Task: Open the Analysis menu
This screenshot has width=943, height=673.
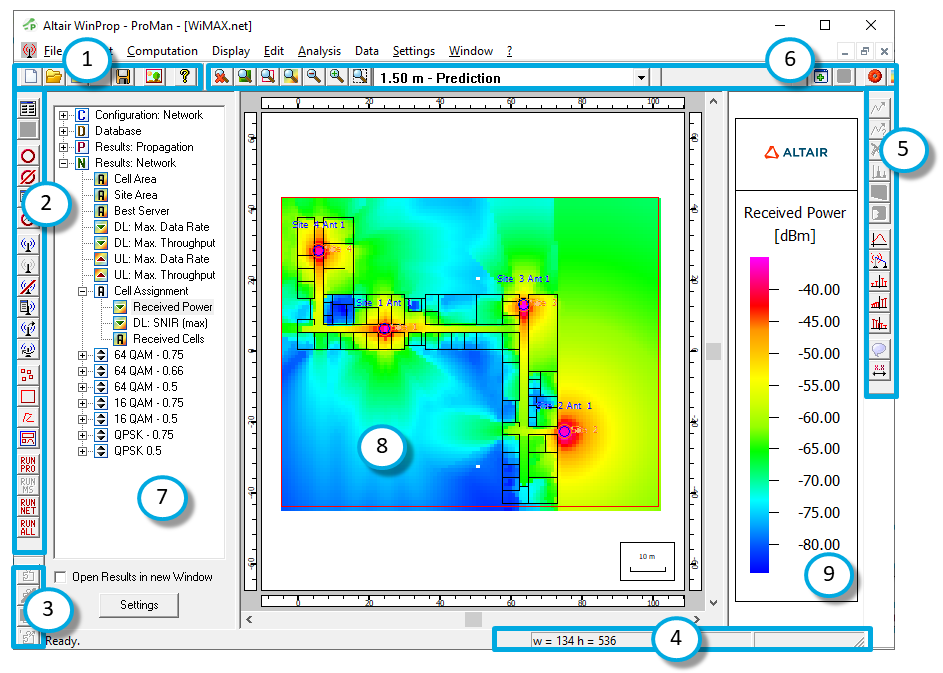Action: [x=319, y=51]
